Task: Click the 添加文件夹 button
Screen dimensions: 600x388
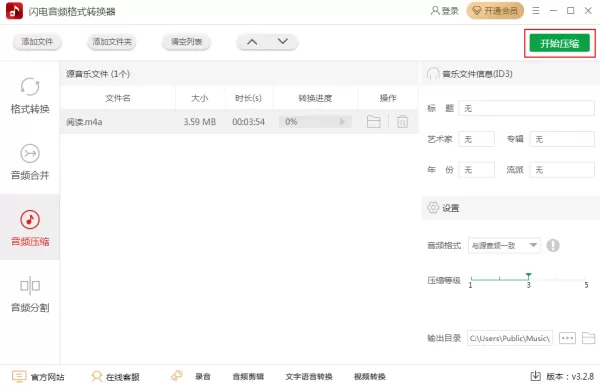Action: 112,42
